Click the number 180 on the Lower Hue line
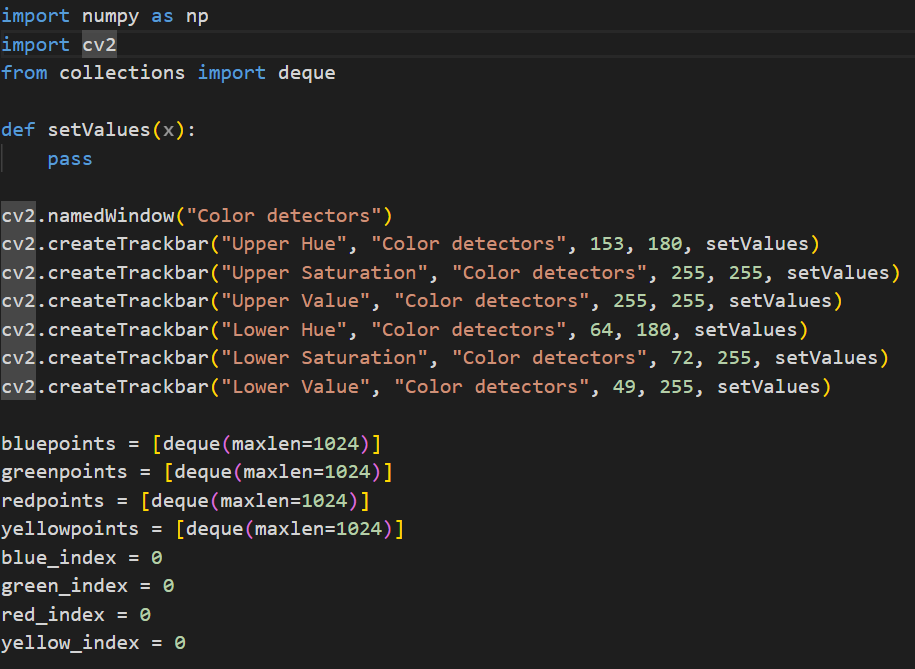Image resolution: width=915 pixels, height=669 pixels. (654, 330)
